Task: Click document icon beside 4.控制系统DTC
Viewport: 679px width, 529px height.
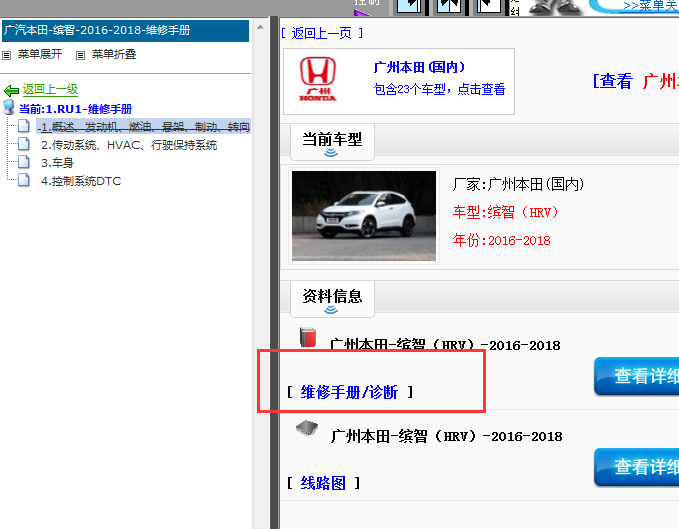Action: pyautogui.click(x=24, y=180)
